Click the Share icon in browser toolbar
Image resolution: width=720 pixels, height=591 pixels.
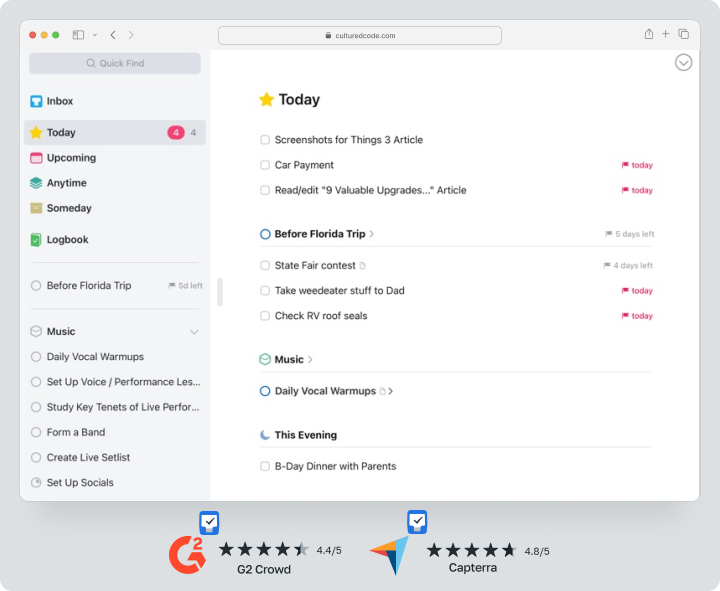[649, 34]
